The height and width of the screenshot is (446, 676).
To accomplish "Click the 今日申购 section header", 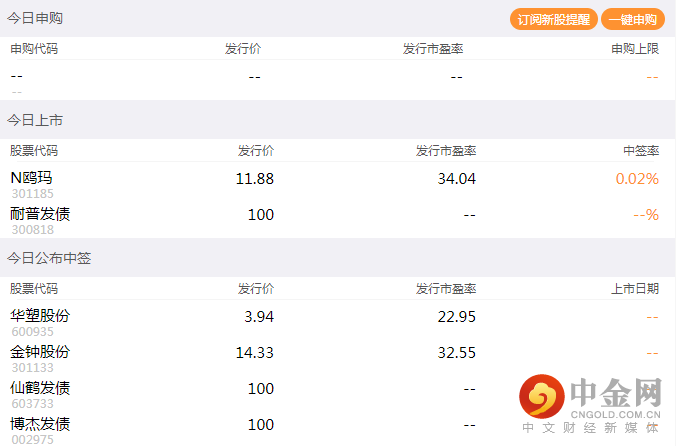I will (35, 18).
